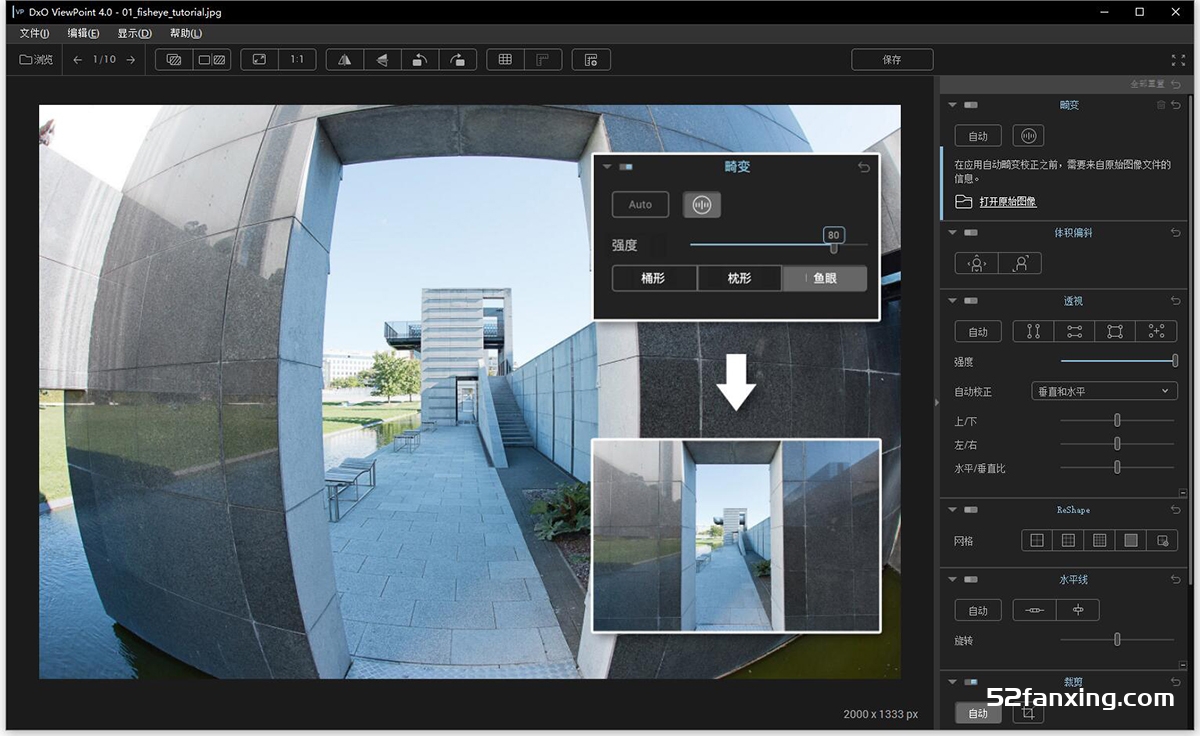Open the 浏览 browse folder button

click(37, 60)
